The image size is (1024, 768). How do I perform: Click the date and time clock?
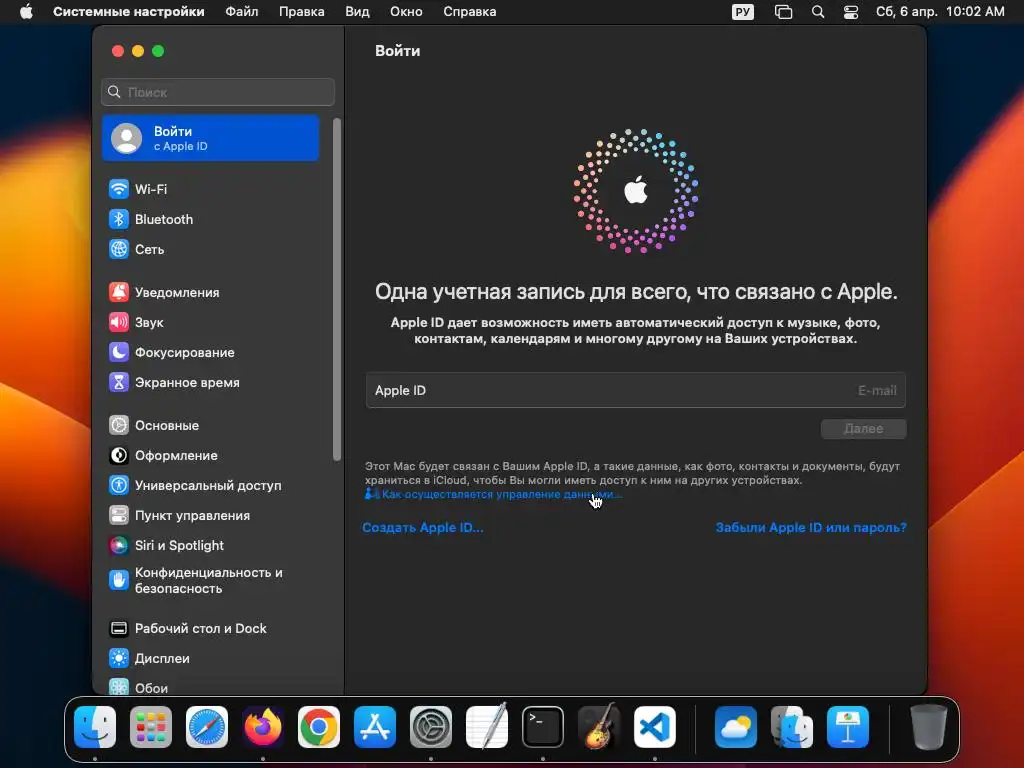coord(940,12)
